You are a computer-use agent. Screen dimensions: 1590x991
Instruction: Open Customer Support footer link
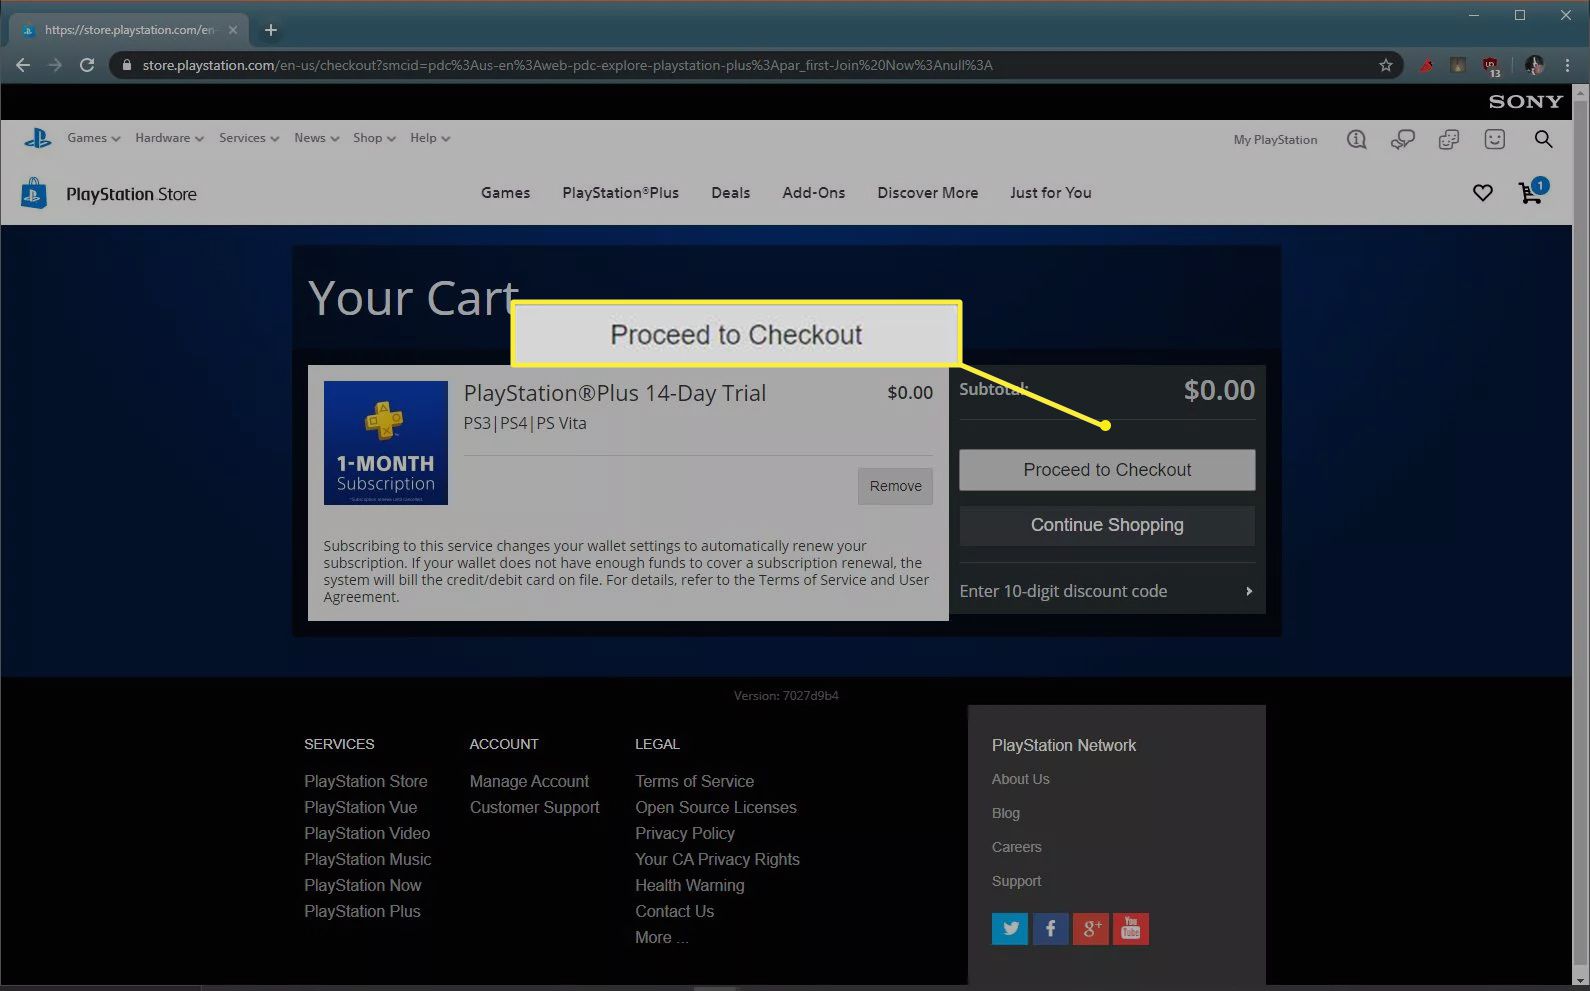tap(534, 807)
